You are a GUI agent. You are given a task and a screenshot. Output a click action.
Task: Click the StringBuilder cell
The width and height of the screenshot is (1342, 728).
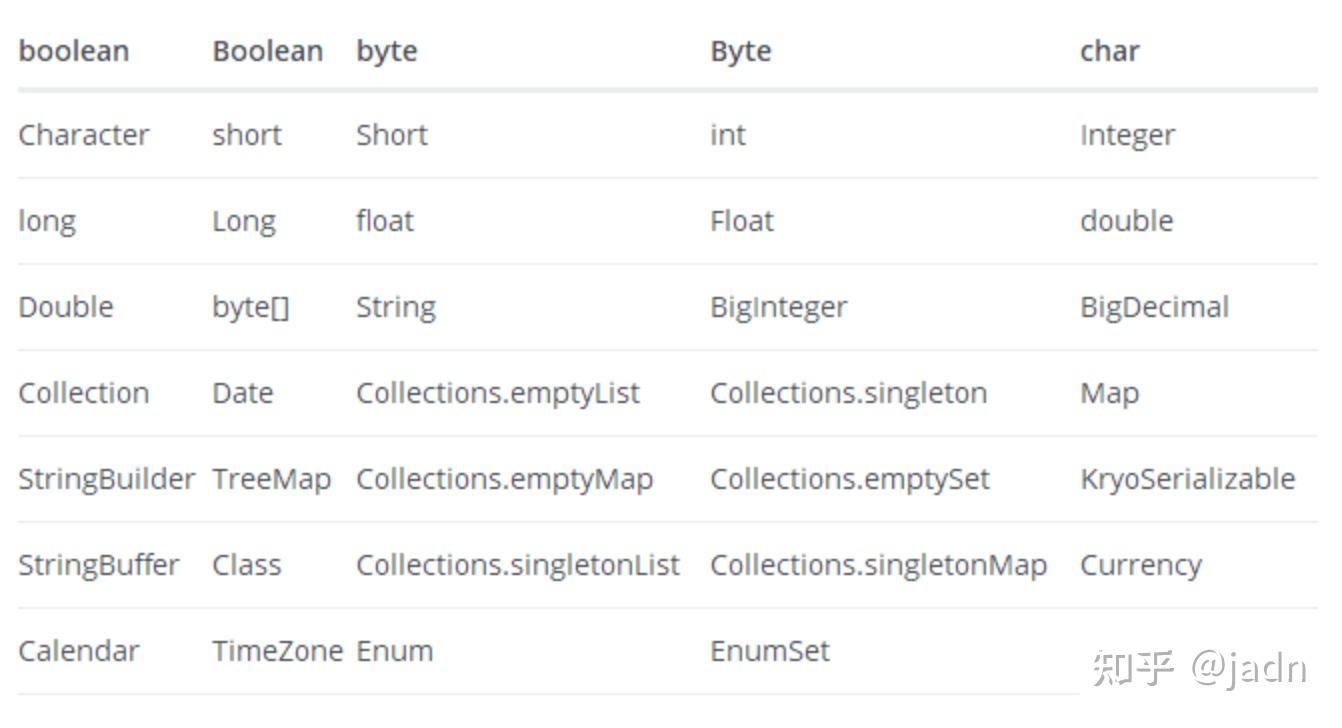106,479
